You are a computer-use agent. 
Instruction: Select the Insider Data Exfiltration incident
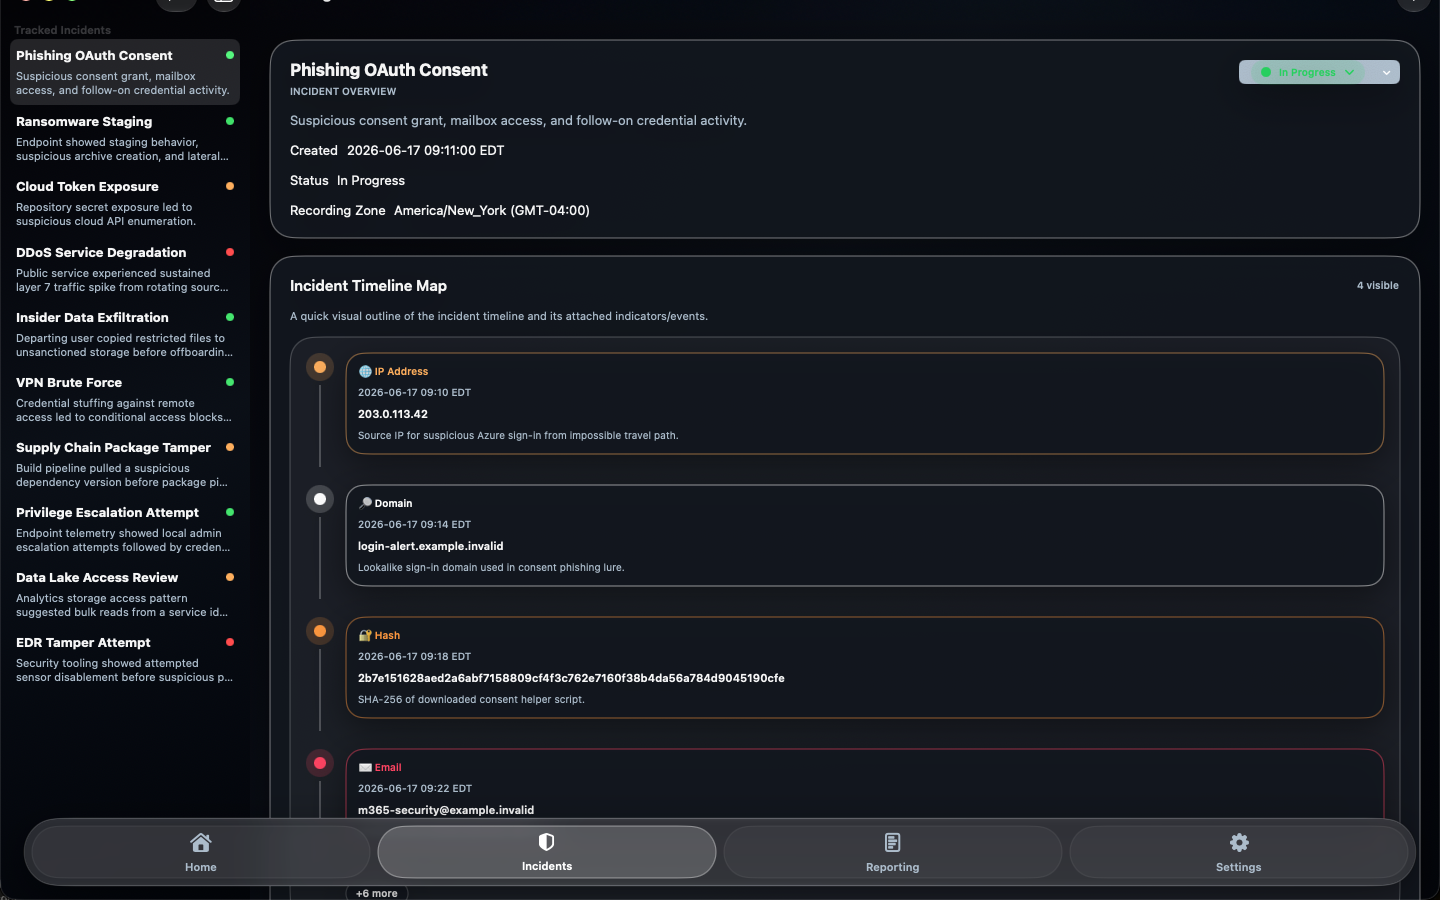coord(125,334)
